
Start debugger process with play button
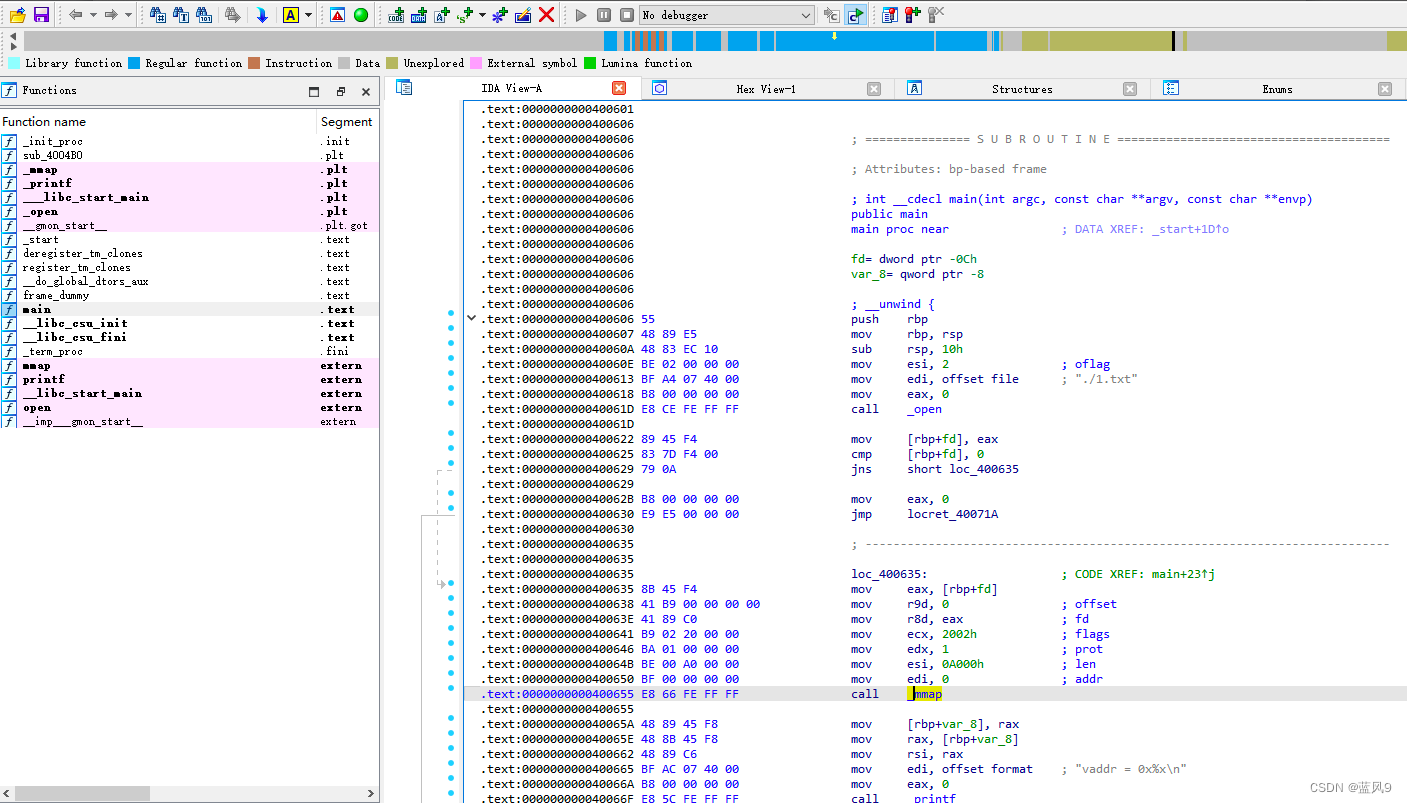(582, 15)
